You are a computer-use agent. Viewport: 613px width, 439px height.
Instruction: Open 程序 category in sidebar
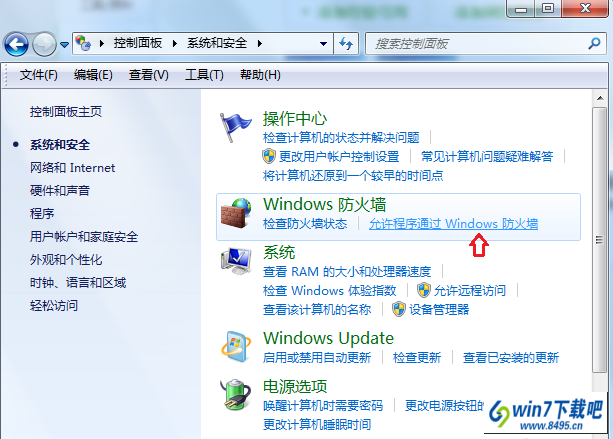pos(42,214)
